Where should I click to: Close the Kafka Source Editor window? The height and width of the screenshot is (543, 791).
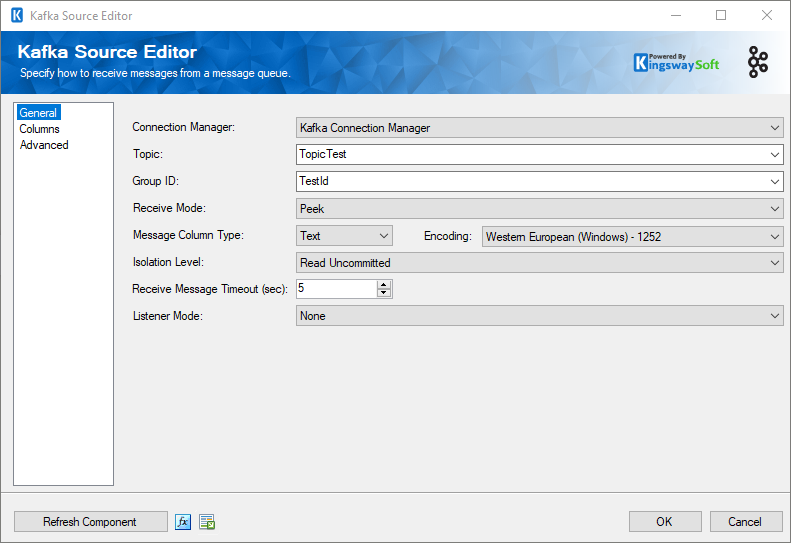tap(767, 16)
